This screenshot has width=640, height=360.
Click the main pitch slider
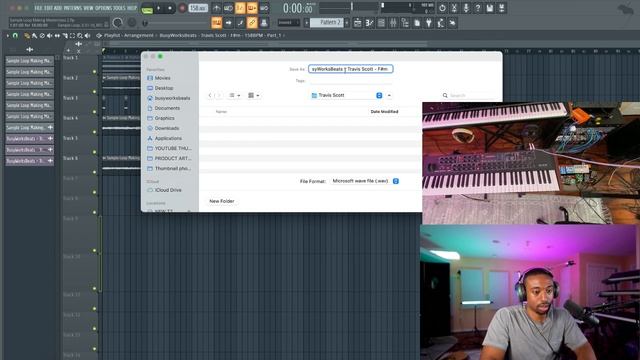click(131, 23)
